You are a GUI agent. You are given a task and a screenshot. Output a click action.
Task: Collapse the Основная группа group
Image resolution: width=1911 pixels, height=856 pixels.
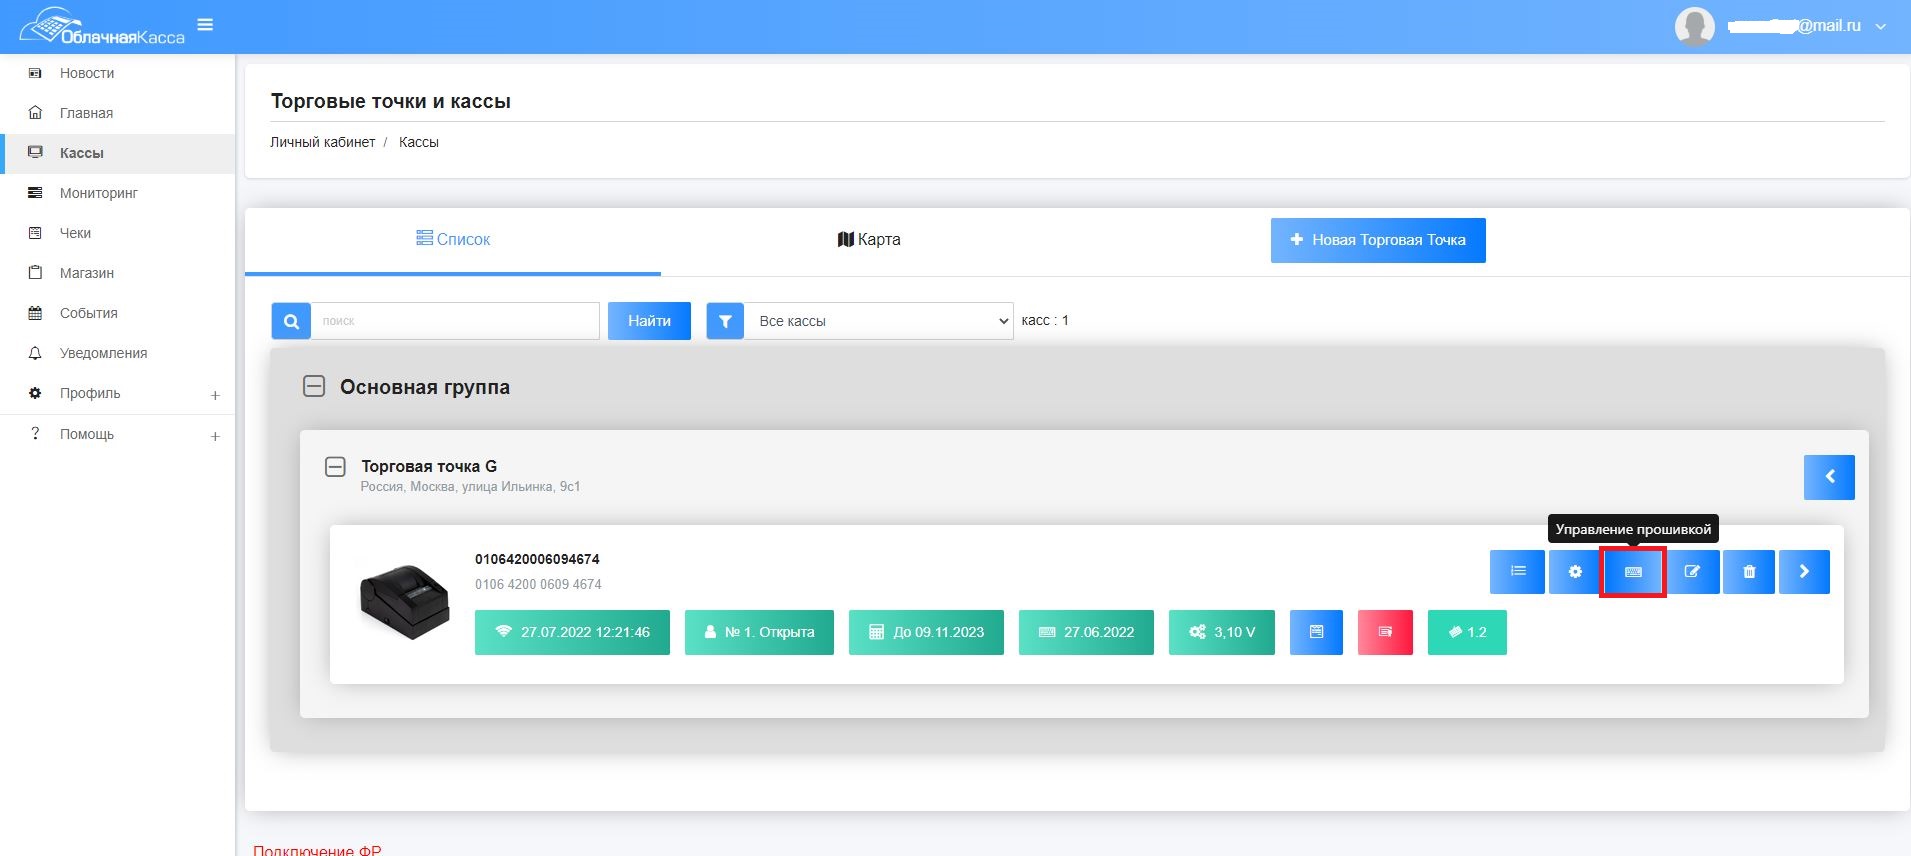point(314,387)
